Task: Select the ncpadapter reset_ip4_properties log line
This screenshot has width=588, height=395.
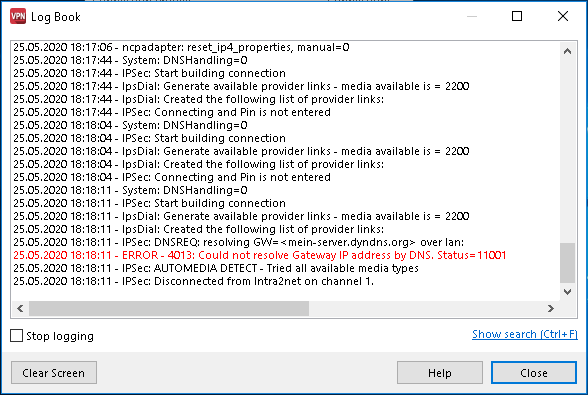Action: coord(181,47)
